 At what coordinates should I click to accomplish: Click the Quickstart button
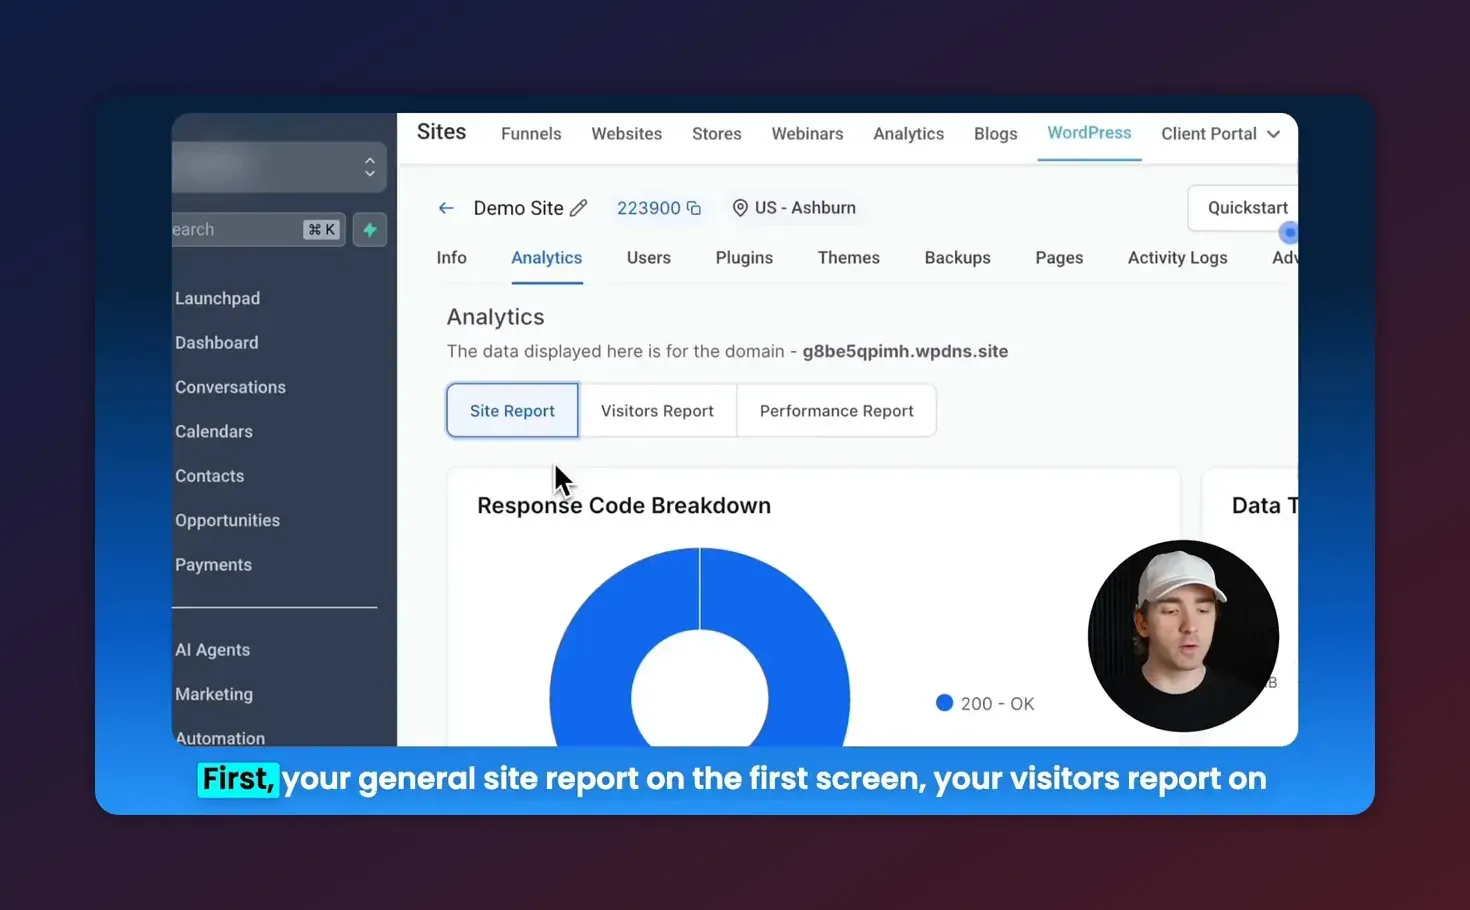1247,207
